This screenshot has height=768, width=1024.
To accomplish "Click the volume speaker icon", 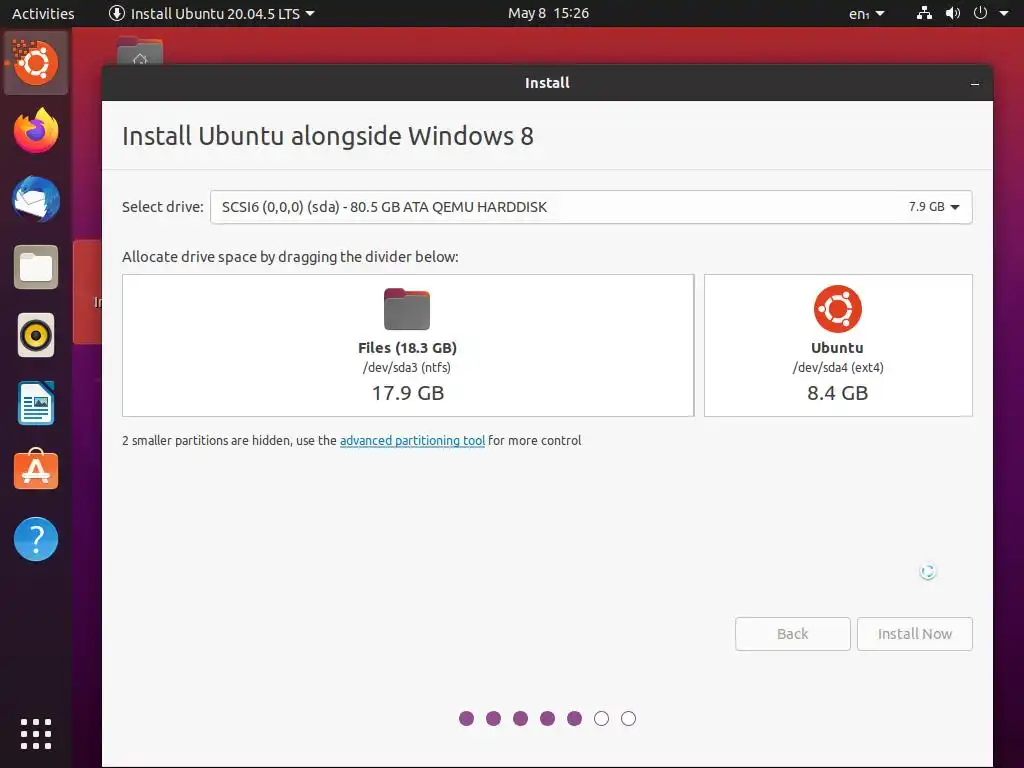I will [953, 13].
